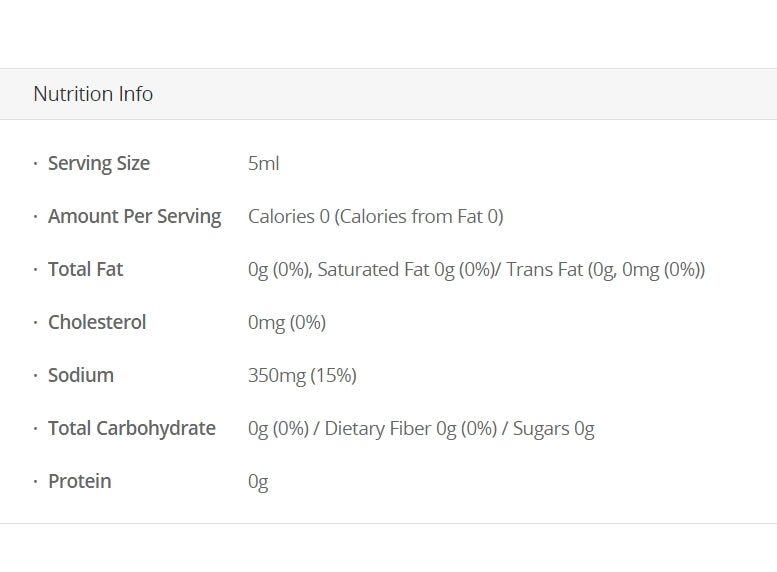The width and height of the screenshot is (777, 572).
Task: Click the Protein label
Action: click(80, 481)
